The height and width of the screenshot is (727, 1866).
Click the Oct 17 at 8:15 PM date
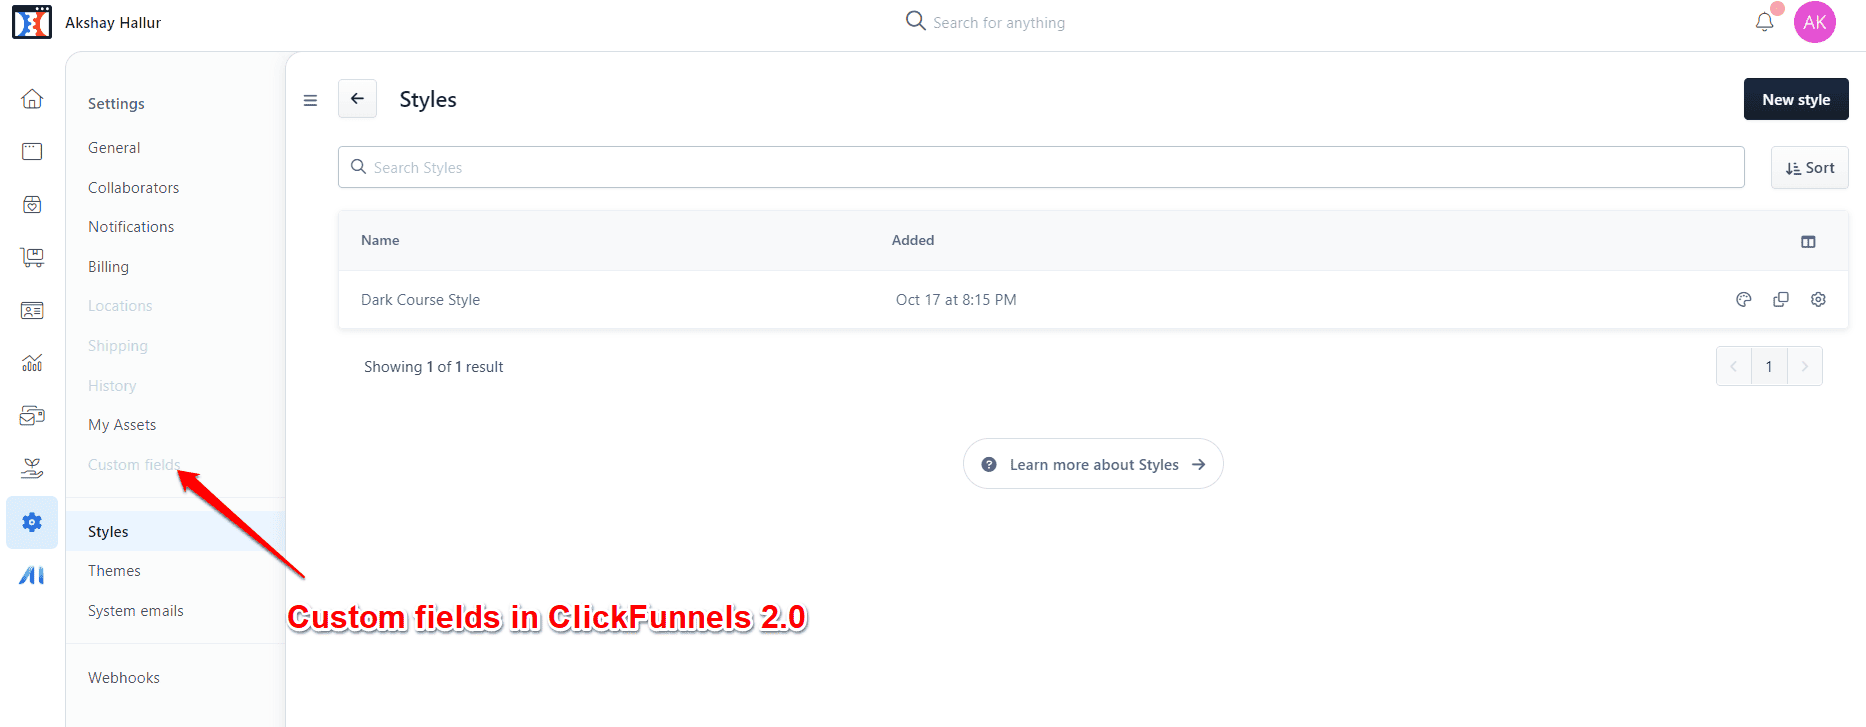[x=956, y=299]
